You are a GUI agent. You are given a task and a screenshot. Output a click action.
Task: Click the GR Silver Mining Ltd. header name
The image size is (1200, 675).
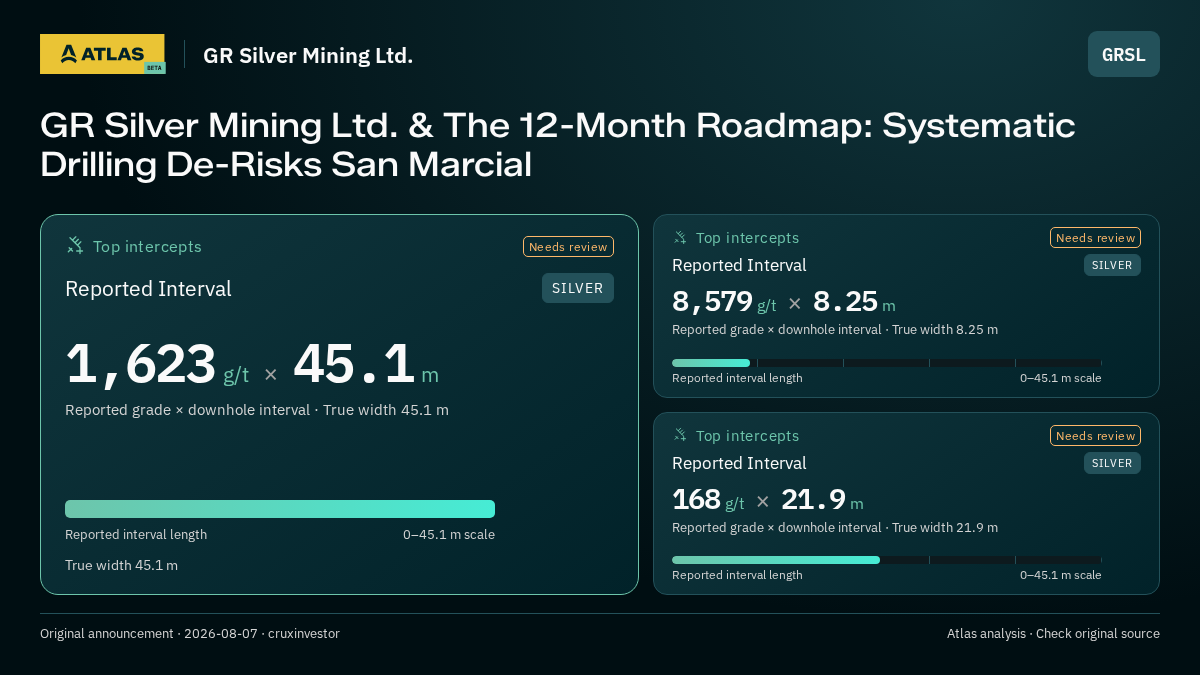tap(308, 55)
